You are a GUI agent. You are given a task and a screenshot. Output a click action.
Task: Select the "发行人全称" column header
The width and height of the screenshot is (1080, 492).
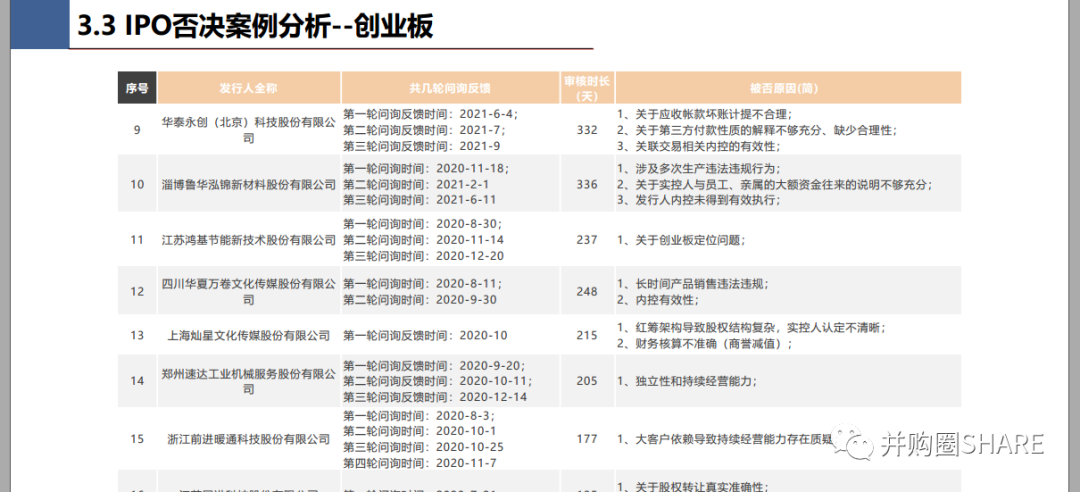[249, 88]
